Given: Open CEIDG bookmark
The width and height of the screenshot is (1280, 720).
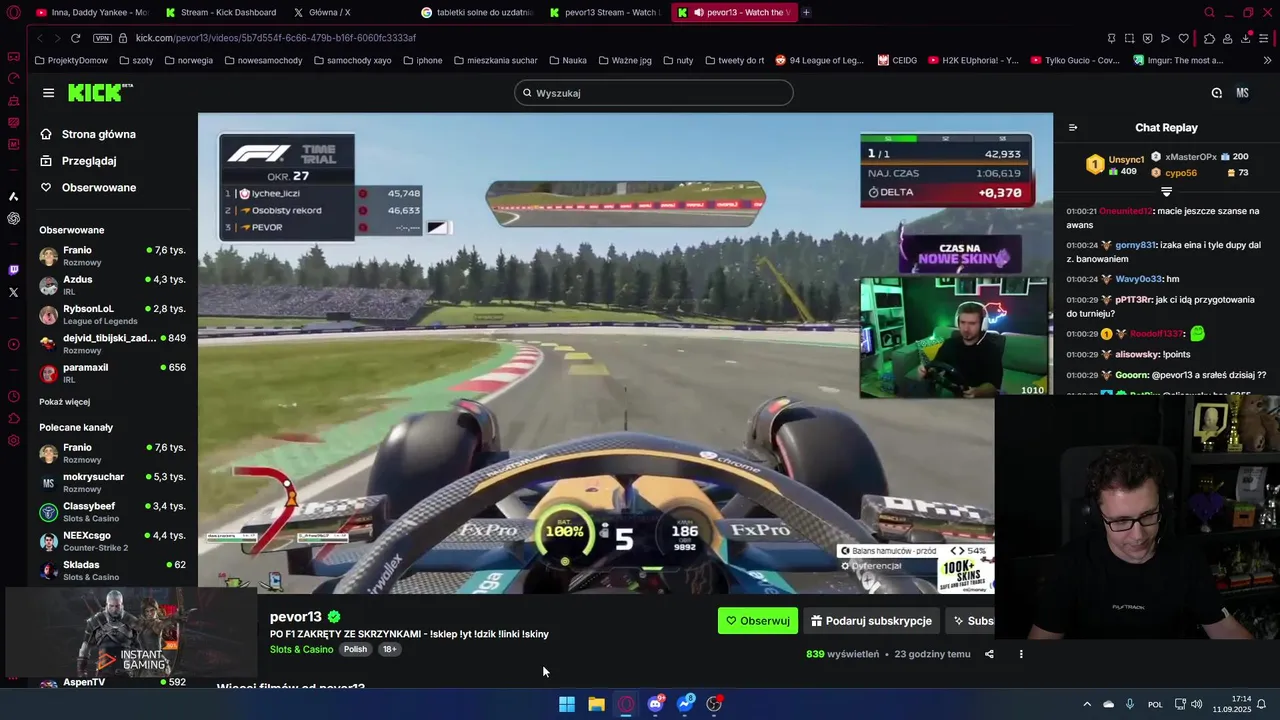Looking at the screenshot, I should (x=897, y=60).
